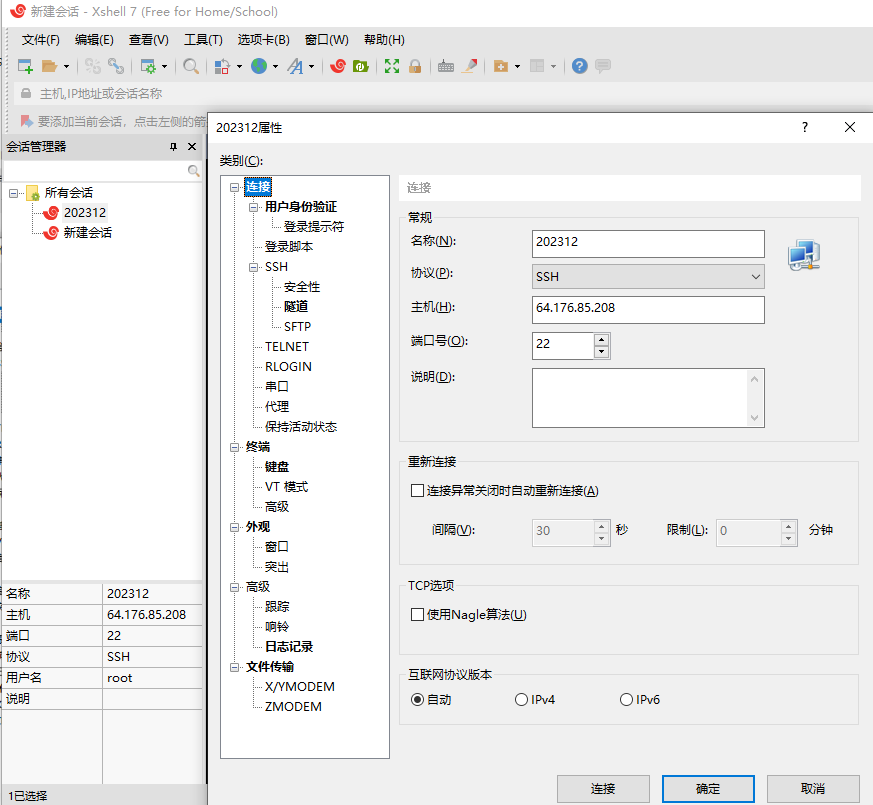Open the 帮助(H) menu
Image resolution: width=873 pixels, height=805 pixels.
pyautogui.click(x=384, y=40)
